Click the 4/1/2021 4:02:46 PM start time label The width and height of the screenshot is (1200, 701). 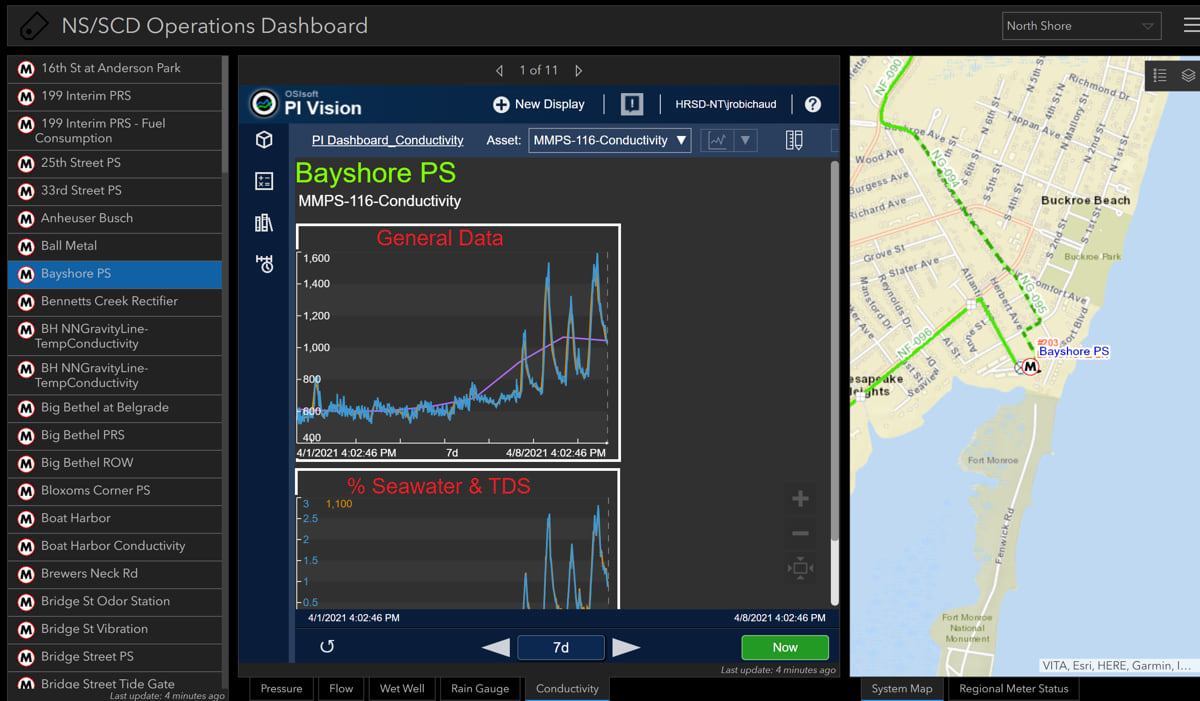(353, 619)
